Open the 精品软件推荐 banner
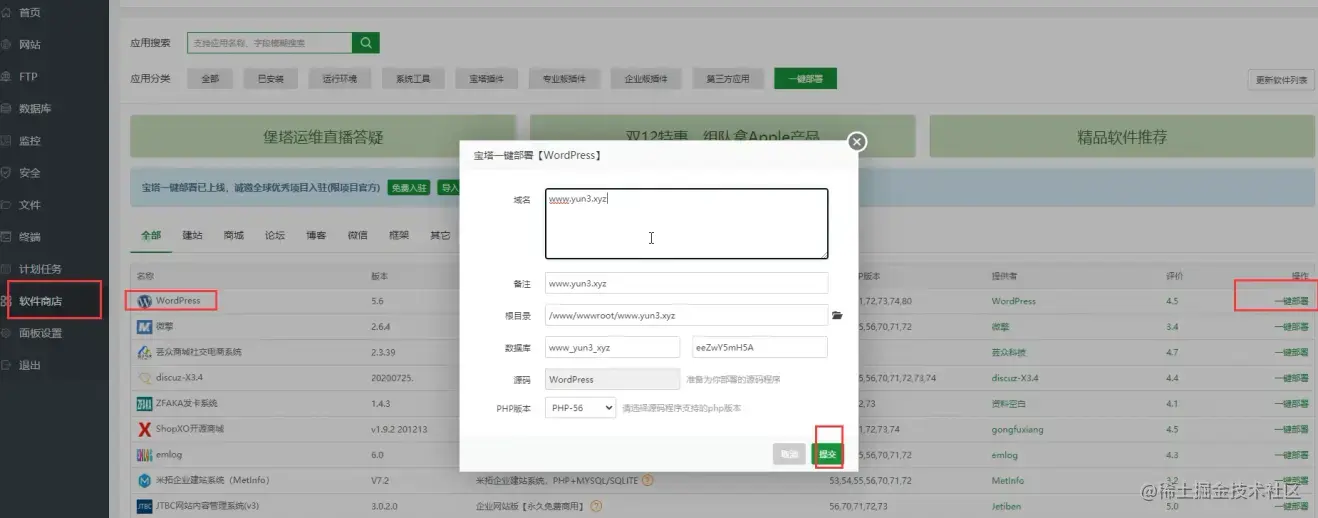The height and width of the screenshot is (518, 1318). coord(1122,137)
